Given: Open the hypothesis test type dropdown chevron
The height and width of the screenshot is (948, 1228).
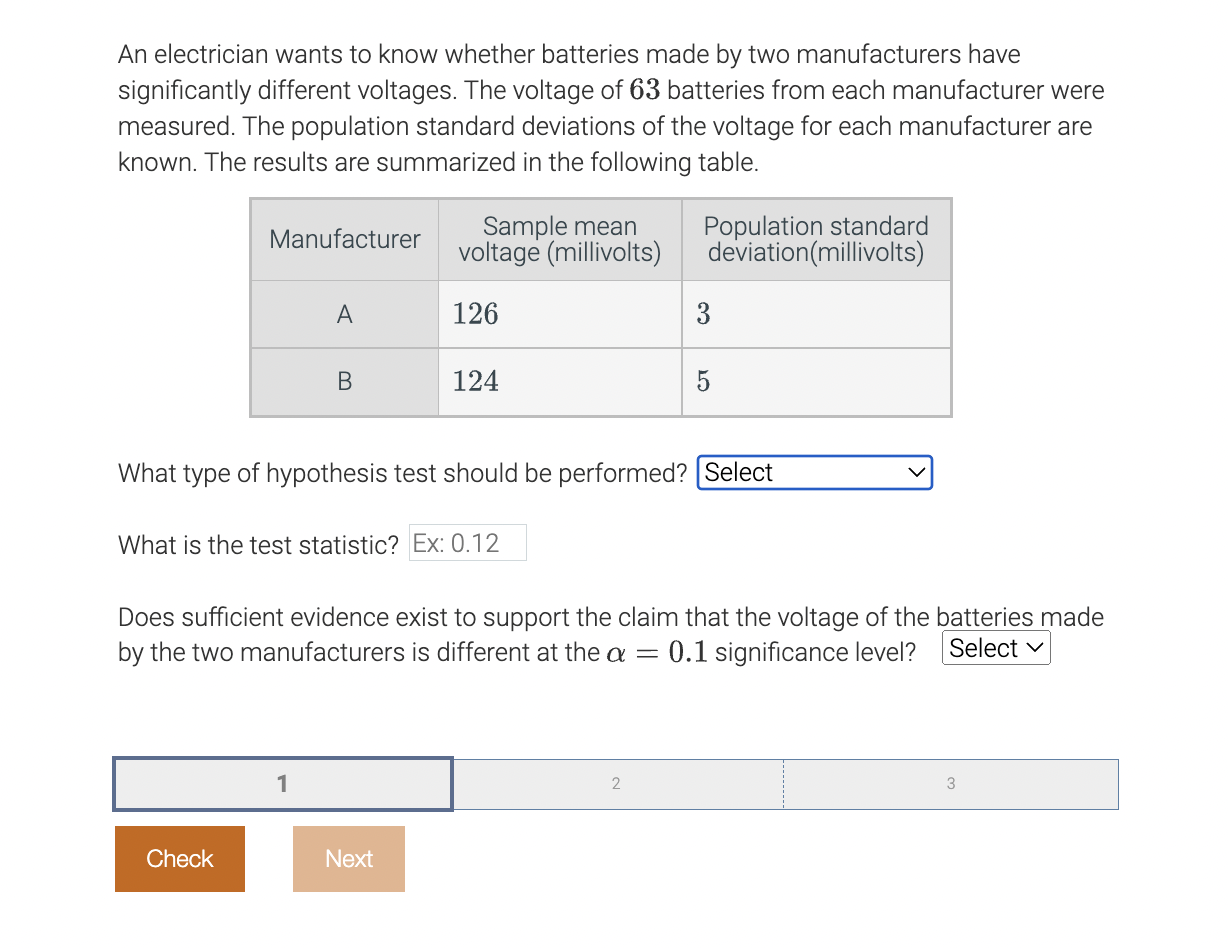Looking at the screenshot, I should (x=915, y=472).
